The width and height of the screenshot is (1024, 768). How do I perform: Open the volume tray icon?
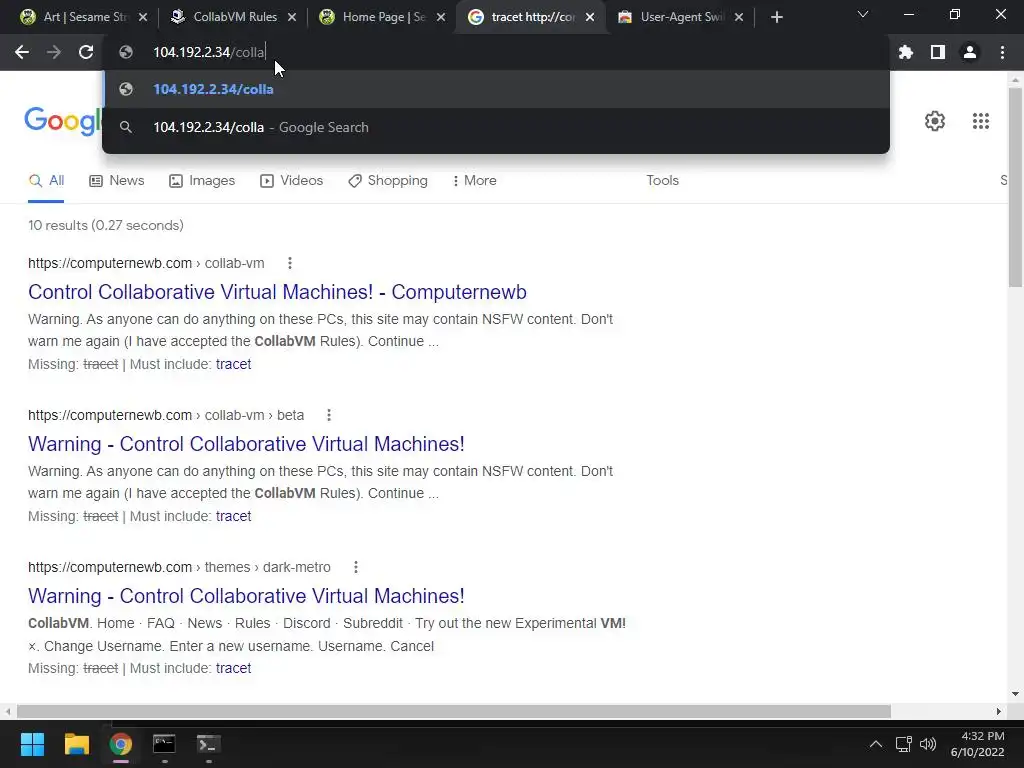[927, 744]
